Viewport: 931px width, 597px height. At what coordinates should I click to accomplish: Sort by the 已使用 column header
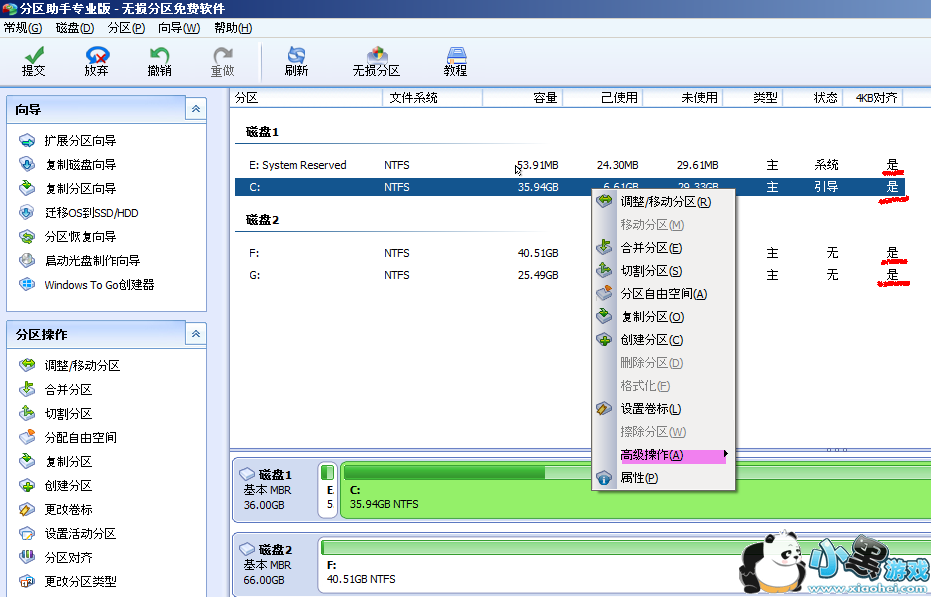tap(603, 98)
